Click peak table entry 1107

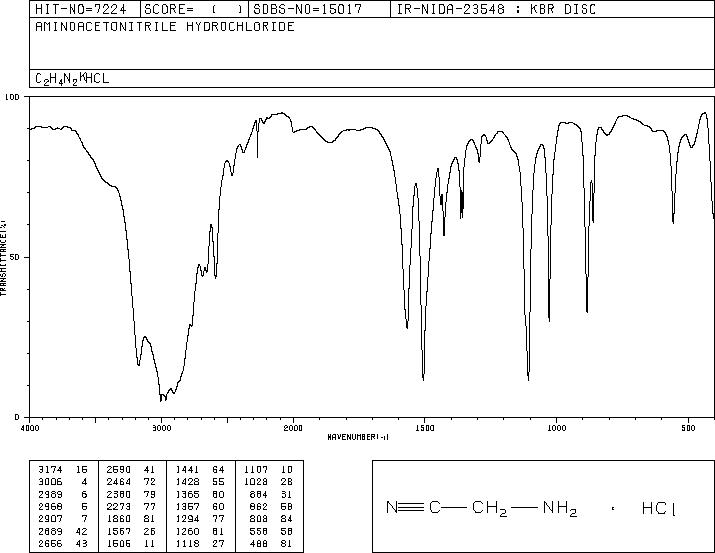click(x=256, y=470)
